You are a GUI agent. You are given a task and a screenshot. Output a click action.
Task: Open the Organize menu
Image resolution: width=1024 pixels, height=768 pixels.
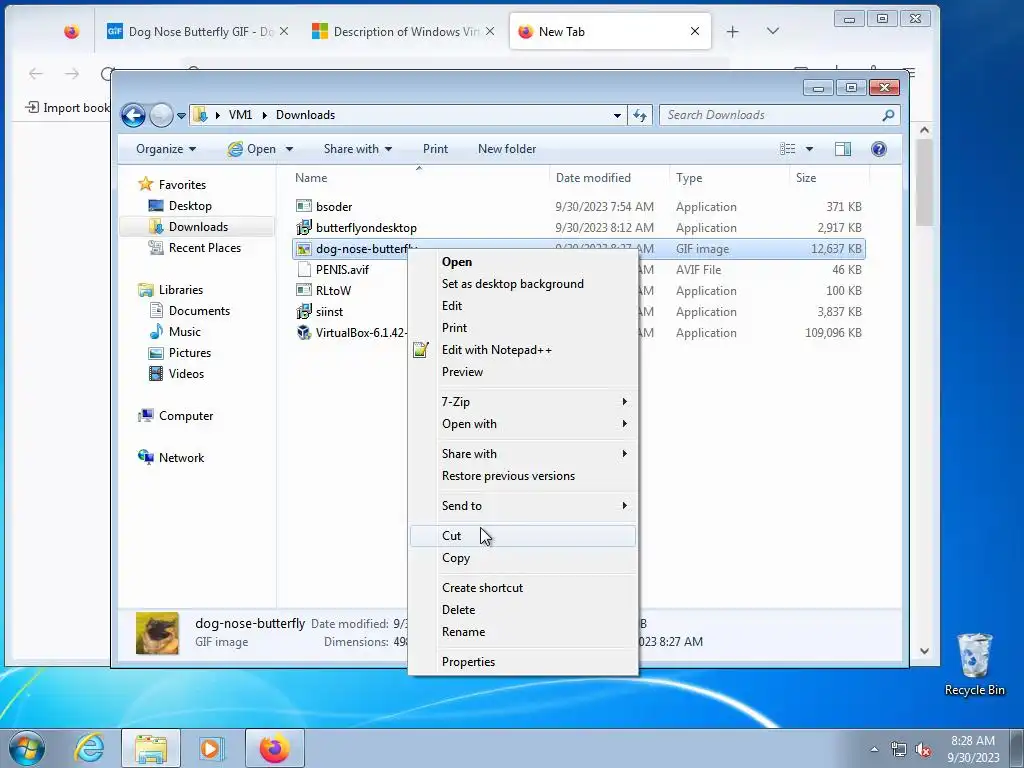166,149
